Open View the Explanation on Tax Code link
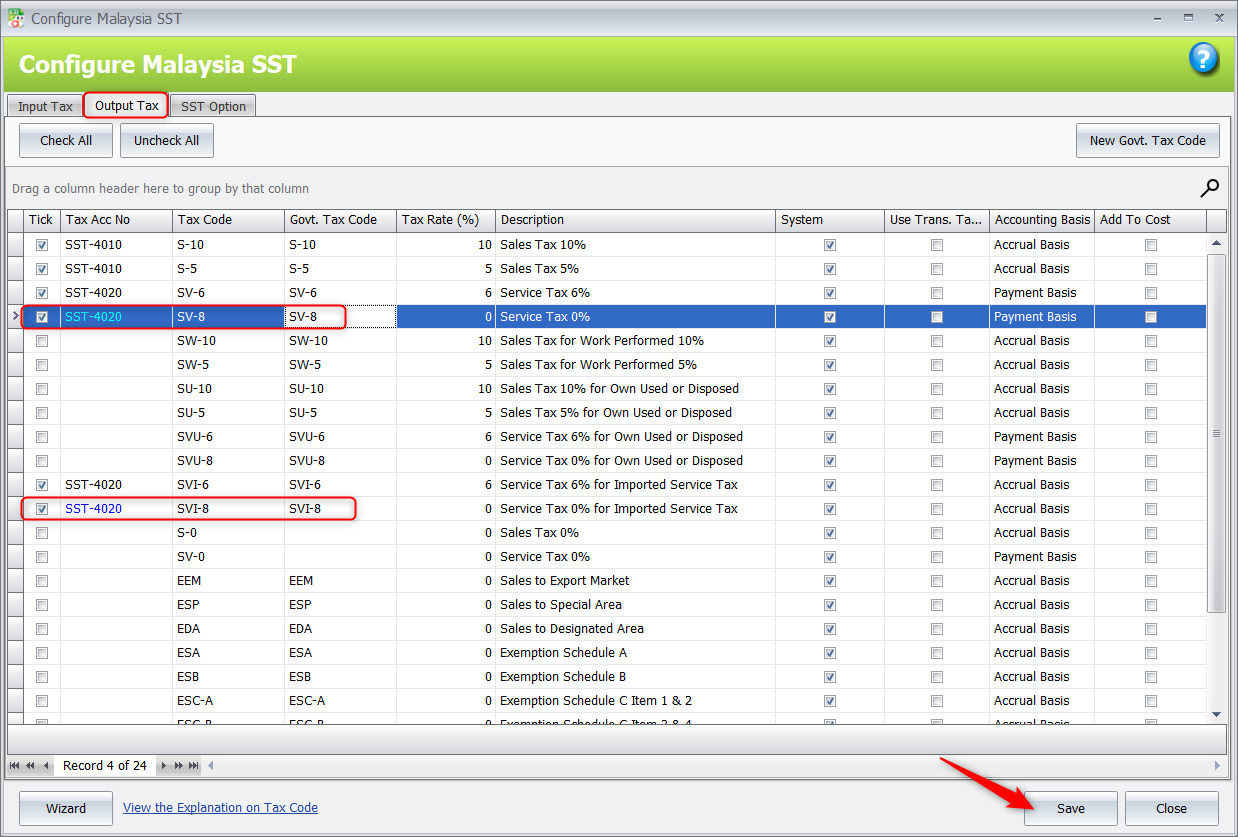Viewport: 1238px width, 837px height. 220,808
